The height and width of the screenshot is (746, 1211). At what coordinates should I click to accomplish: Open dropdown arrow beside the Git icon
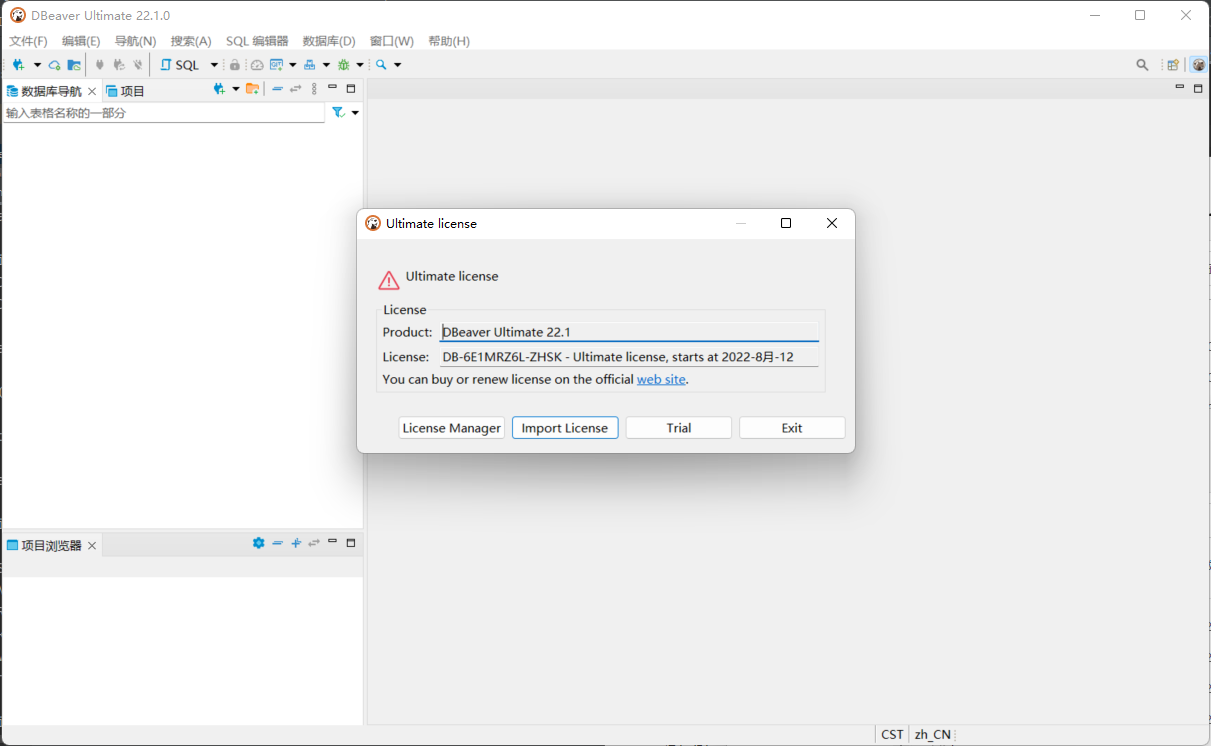293,65
